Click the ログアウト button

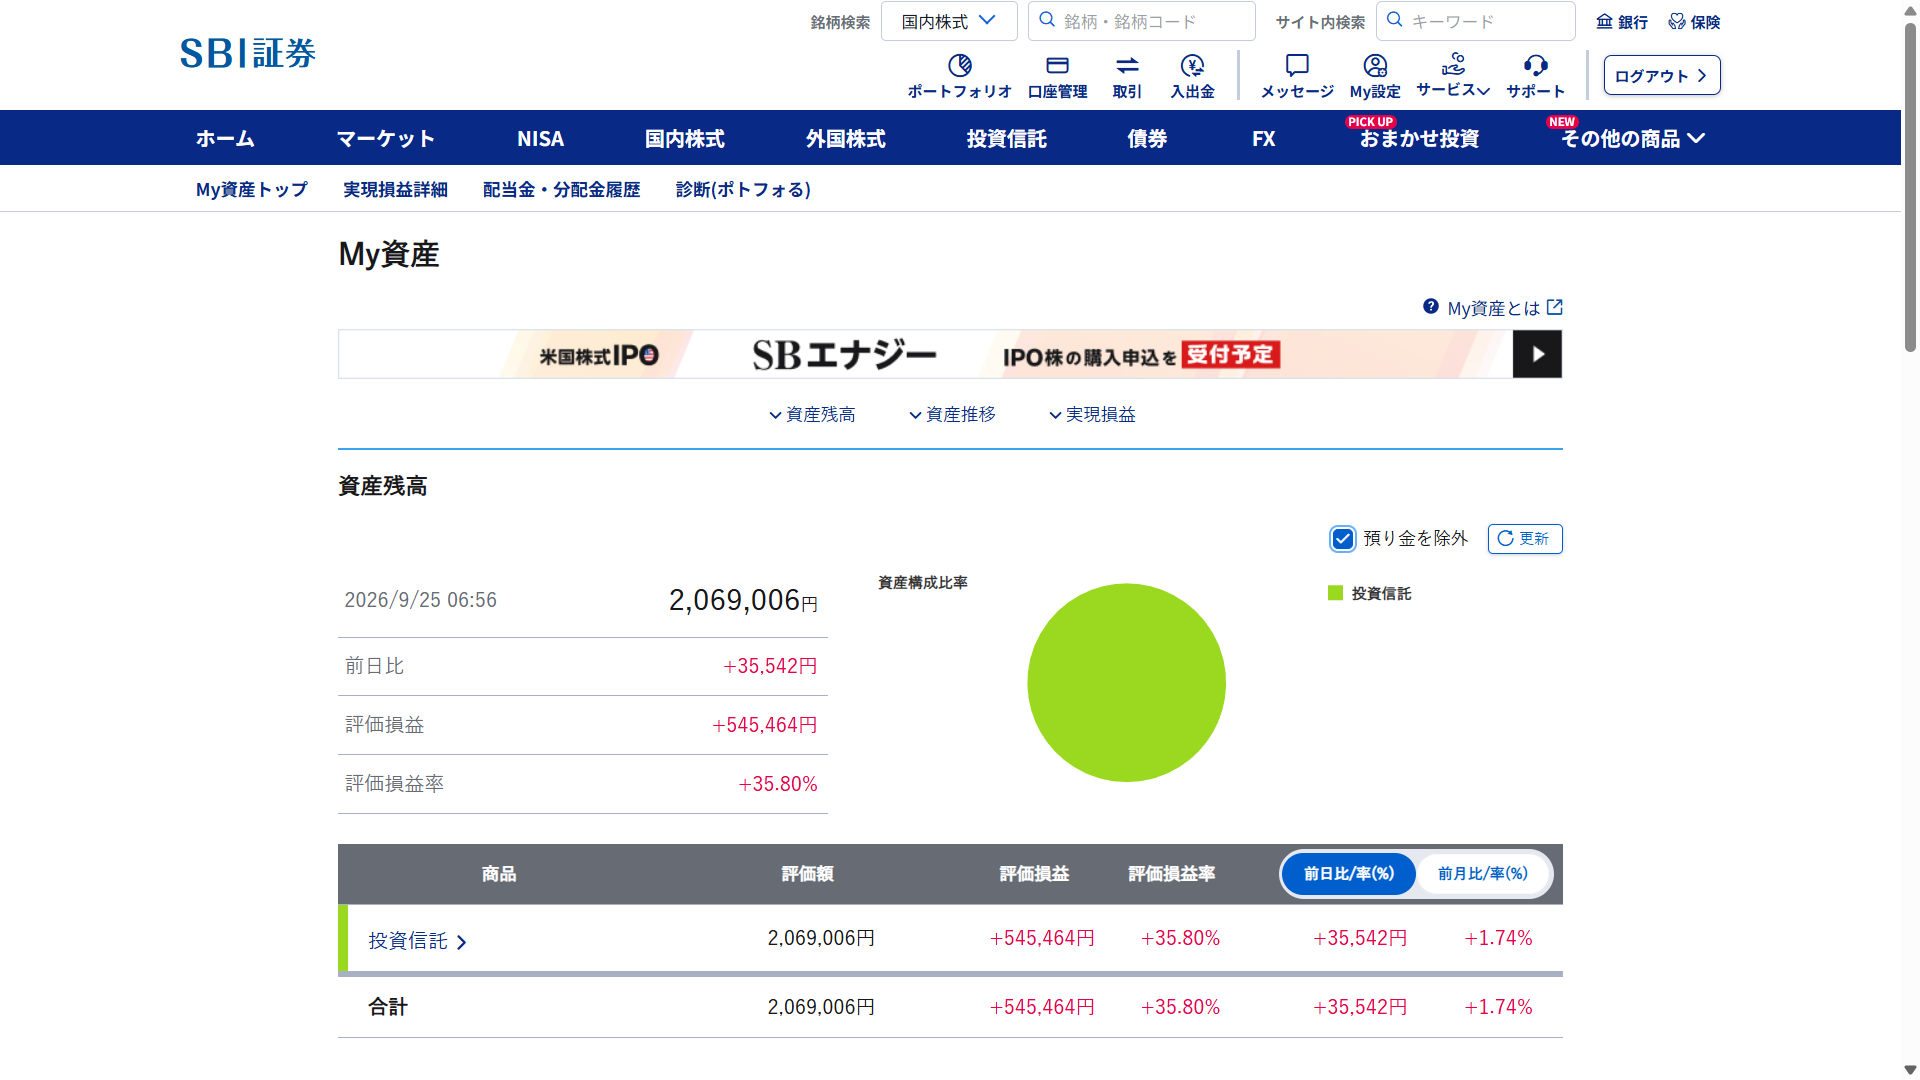(1661, 76)
